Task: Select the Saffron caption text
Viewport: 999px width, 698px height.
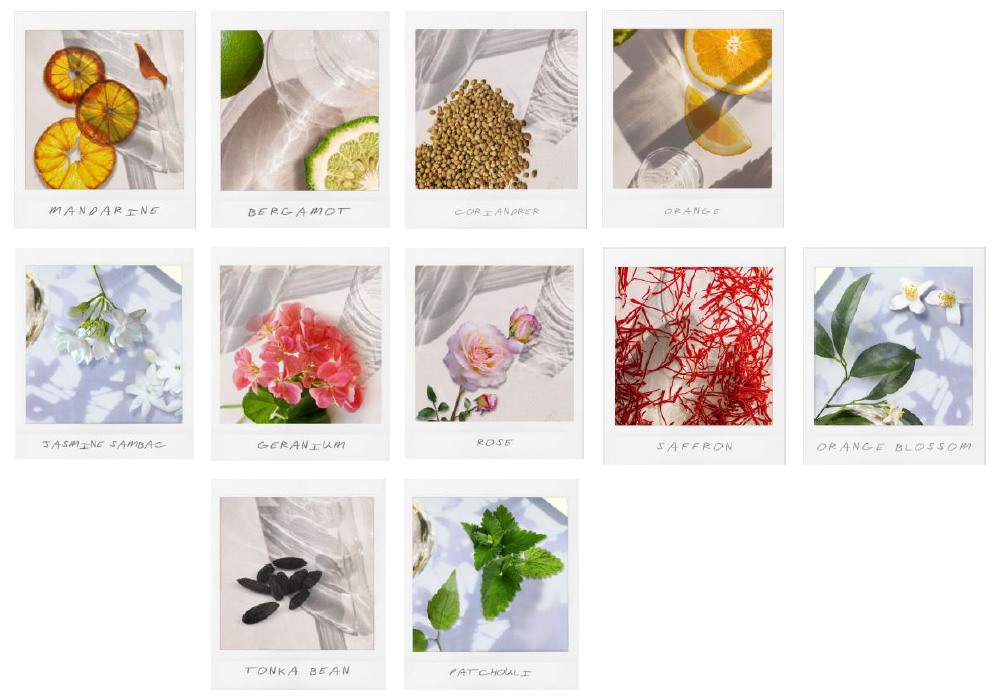Action: 694,446
